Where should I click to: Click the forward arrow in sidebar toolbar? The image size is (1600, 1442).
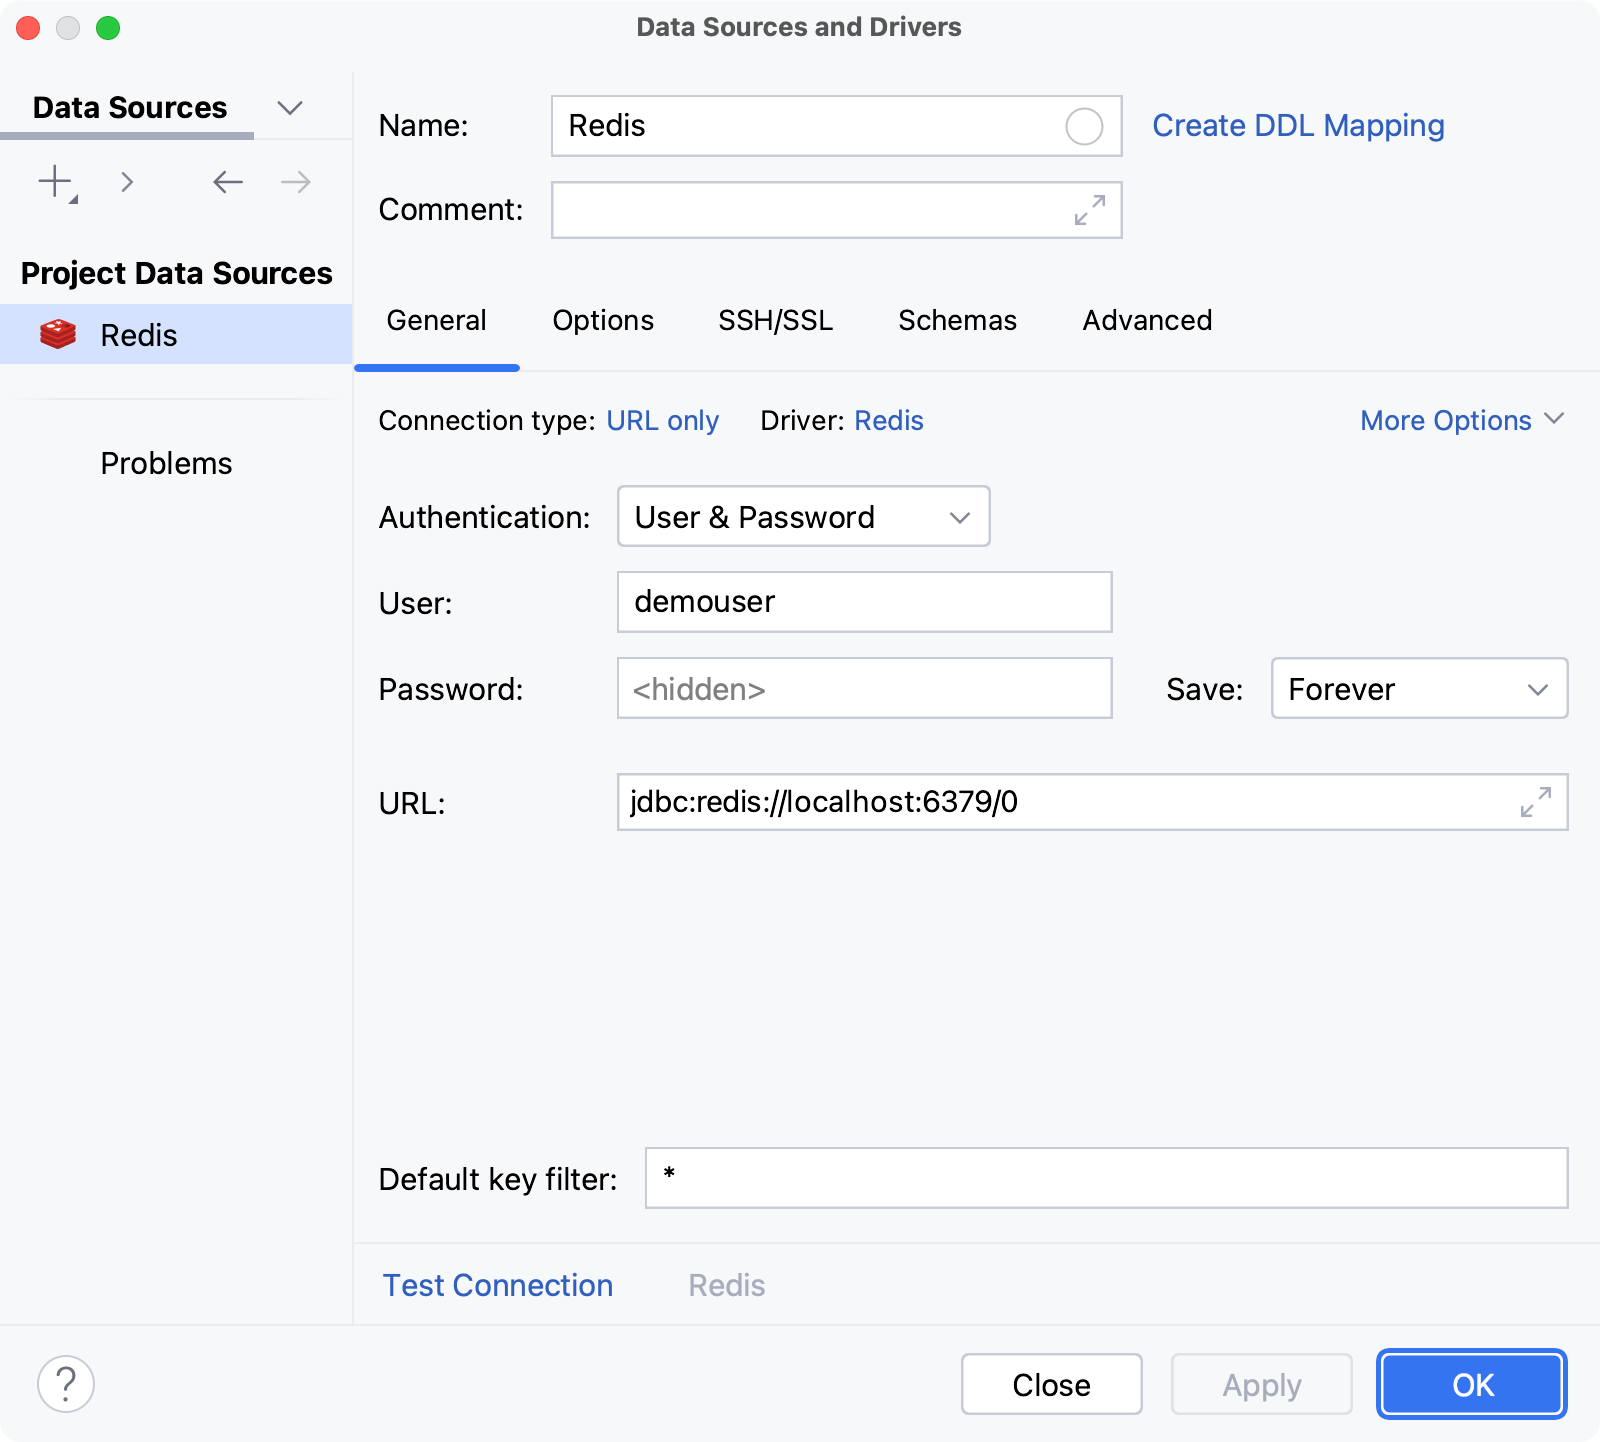296,182
